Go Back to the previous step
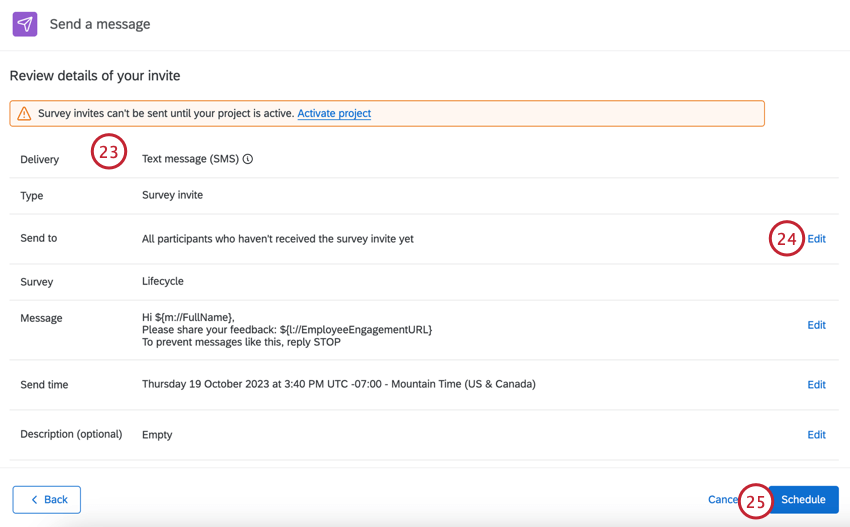The height and width of the screenshot is (527, 850). click(47, 500)
